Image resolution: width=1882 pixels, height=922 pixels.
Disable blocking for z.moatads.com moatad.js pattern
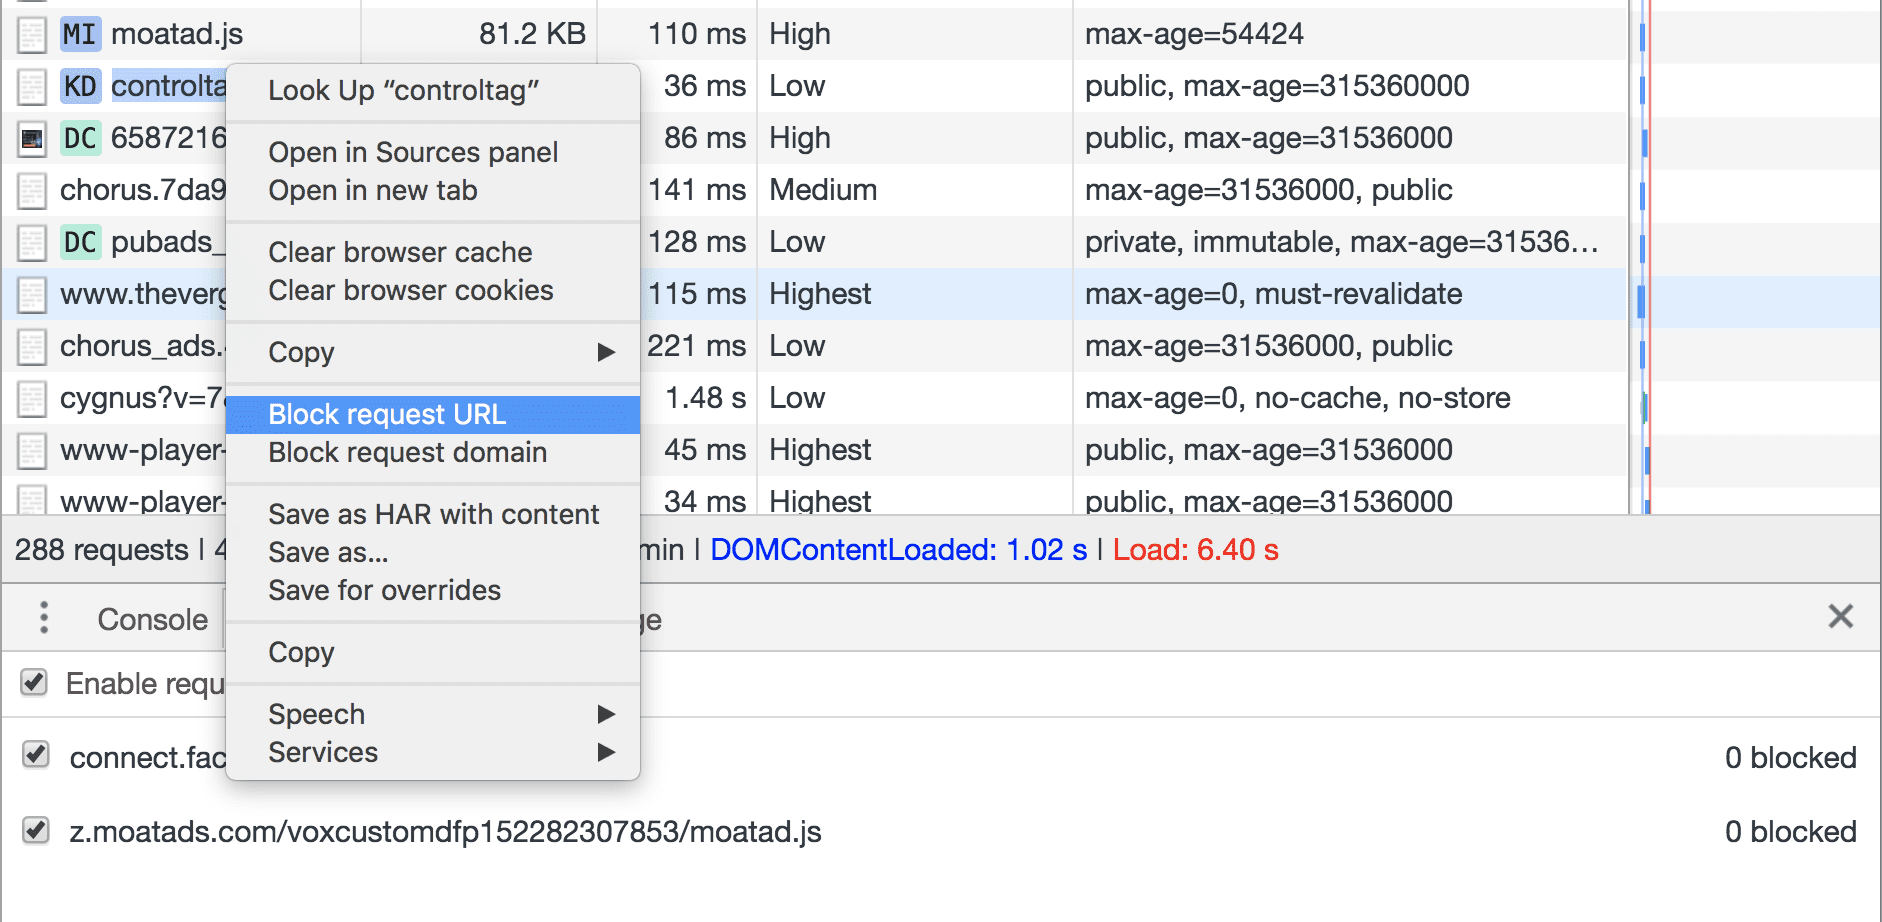point(36,831)
